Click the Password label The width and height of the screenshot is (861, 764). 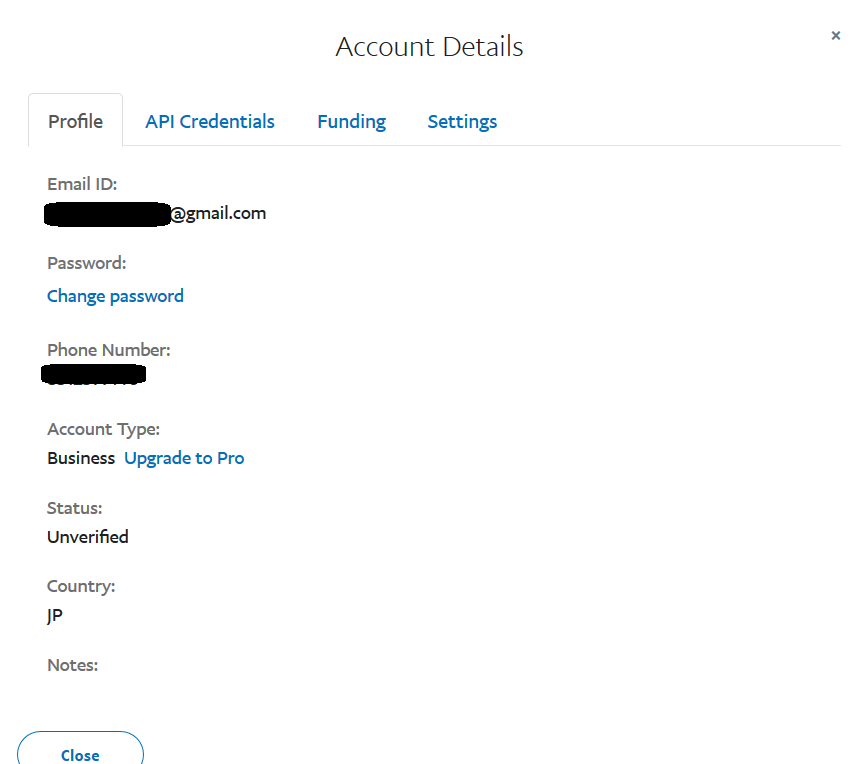pyautogui.click(x=87, y=263)
